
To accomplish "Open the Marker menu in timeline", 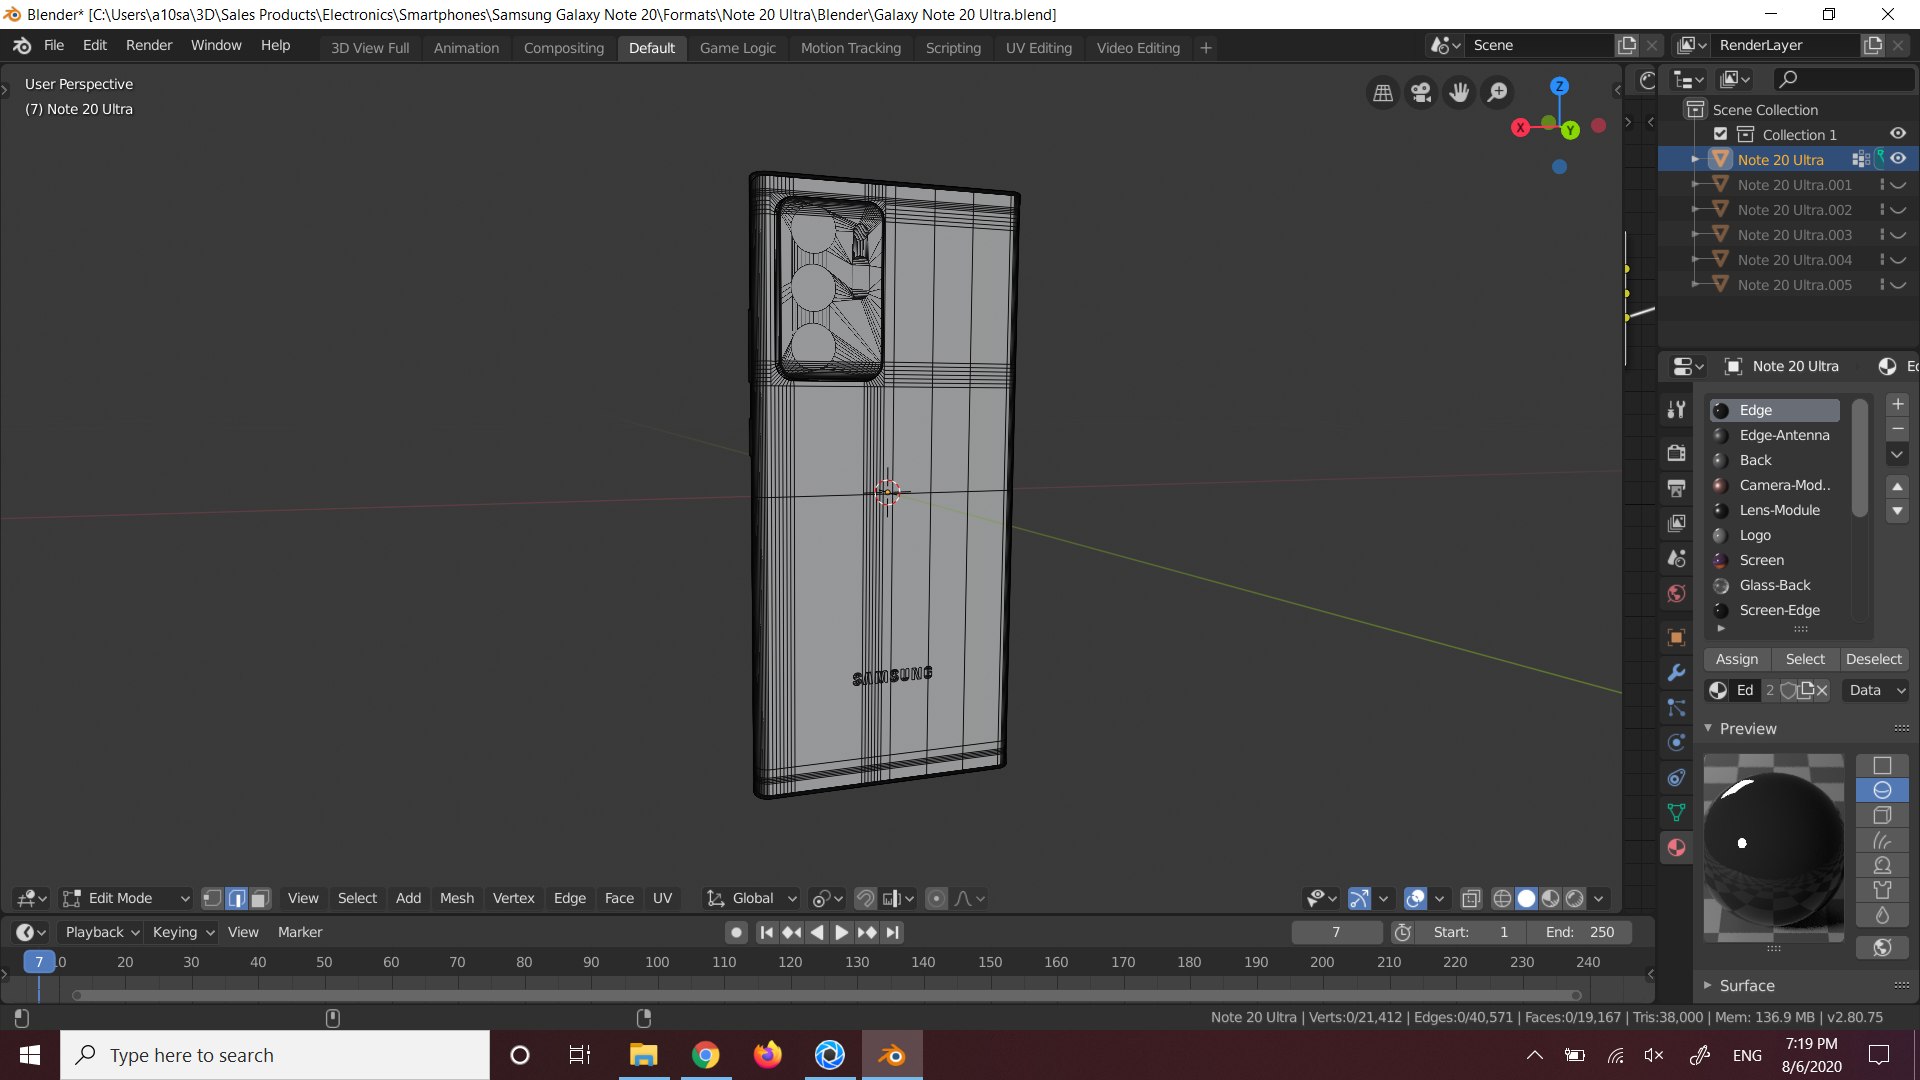I will pos(300,932).
